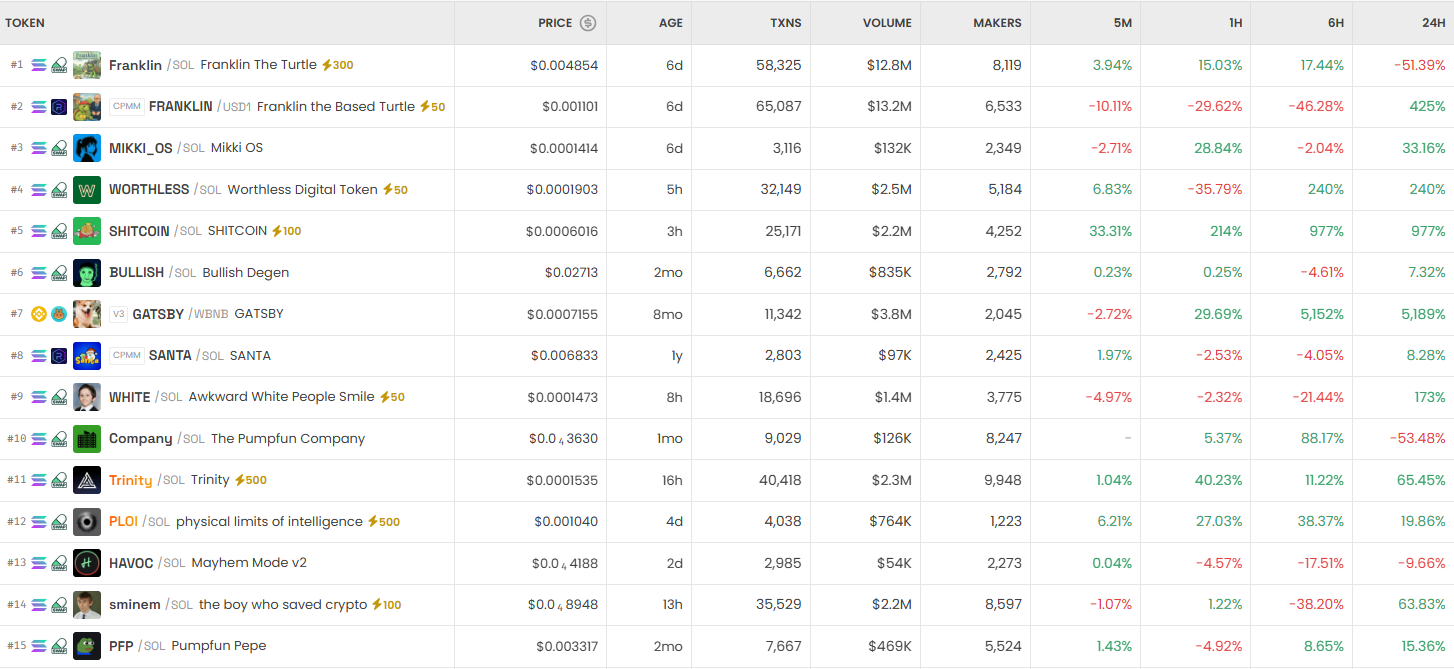1454x669 pixels.
Task: Click the Raydium icon on FRANKLIN row
Action: (59, 107)
